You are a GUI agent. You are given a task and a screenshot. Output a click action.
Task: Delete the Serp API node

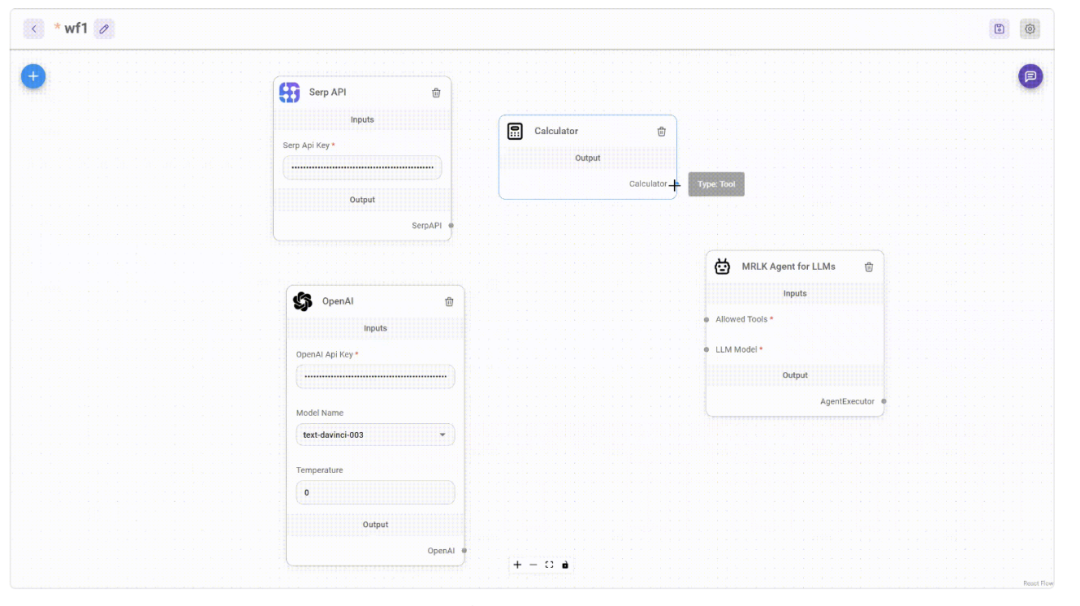click(436, 93)
